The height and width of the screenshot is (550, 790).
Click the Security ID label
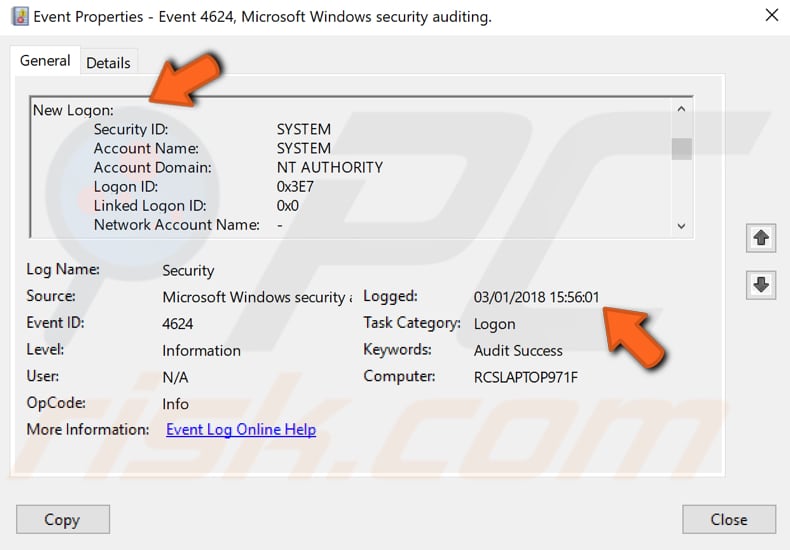130,129
